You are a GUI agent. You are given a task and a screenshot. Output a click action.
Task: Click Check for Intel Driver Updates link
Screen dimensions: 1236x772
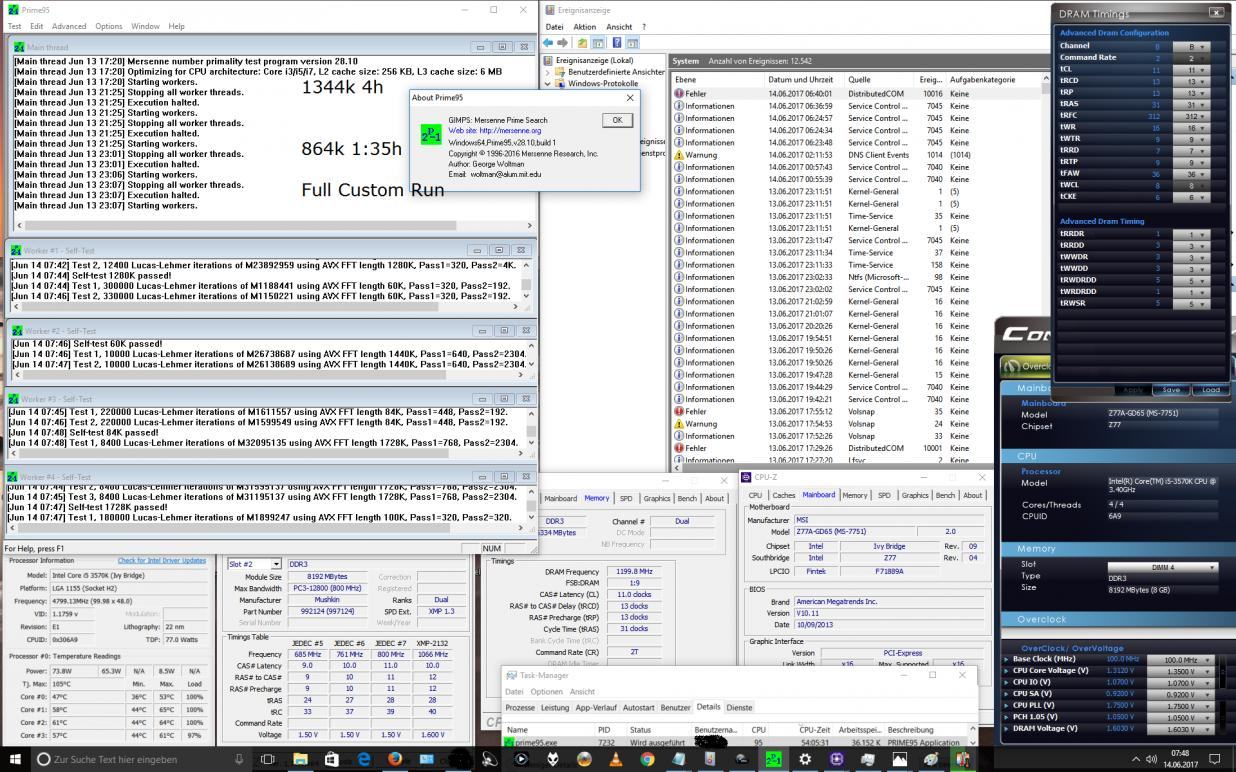tap(162, 561)
